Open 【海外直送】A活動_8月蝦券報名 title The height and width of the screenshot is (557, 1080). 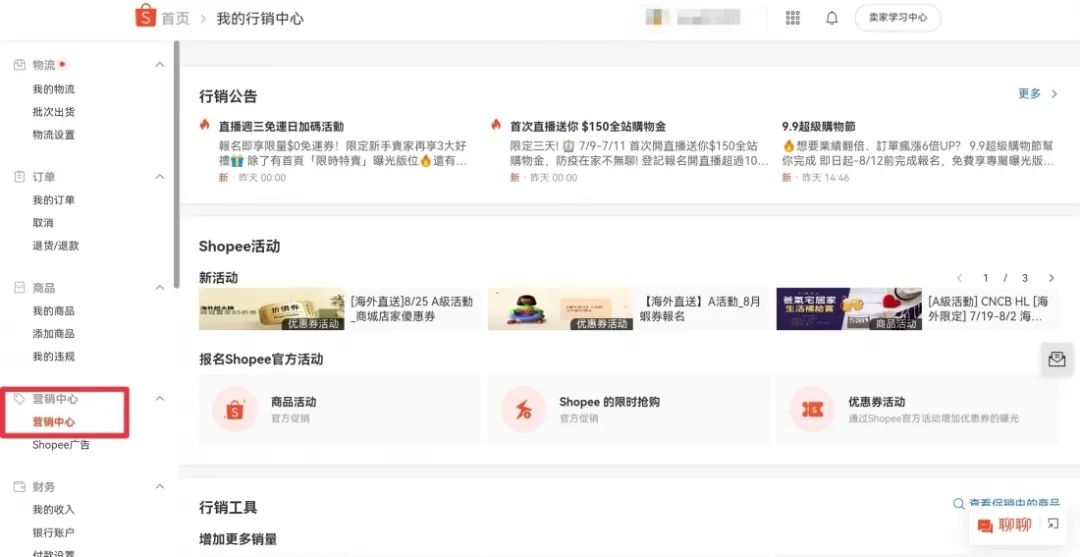pyautogui.click(x=701, y=309)
